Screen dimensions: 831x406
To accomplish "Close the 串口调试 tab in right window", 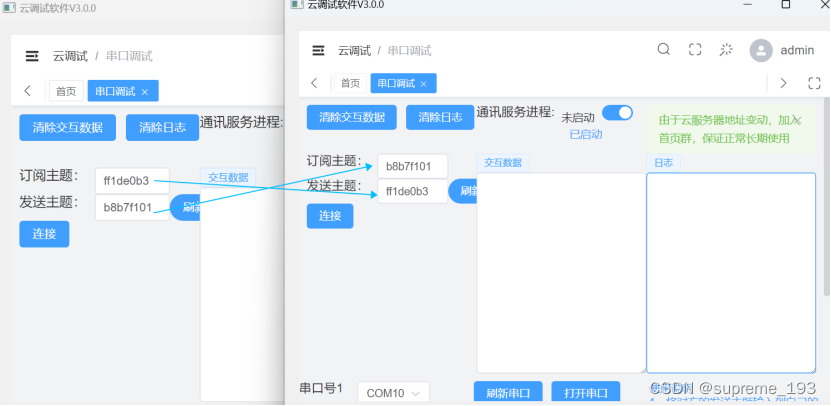I will tap(423, 84).
